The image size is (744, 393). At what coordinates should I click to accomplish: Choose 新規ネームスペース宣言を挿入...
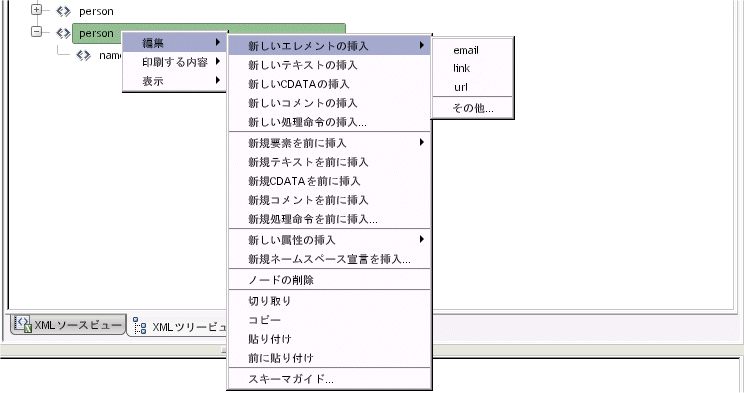tap(329, 259)
